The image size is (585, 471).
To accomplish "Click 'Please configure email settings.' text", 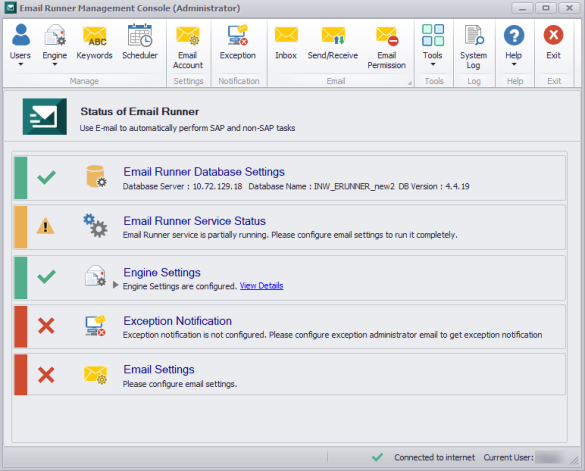I will click(x=180, y=384).
